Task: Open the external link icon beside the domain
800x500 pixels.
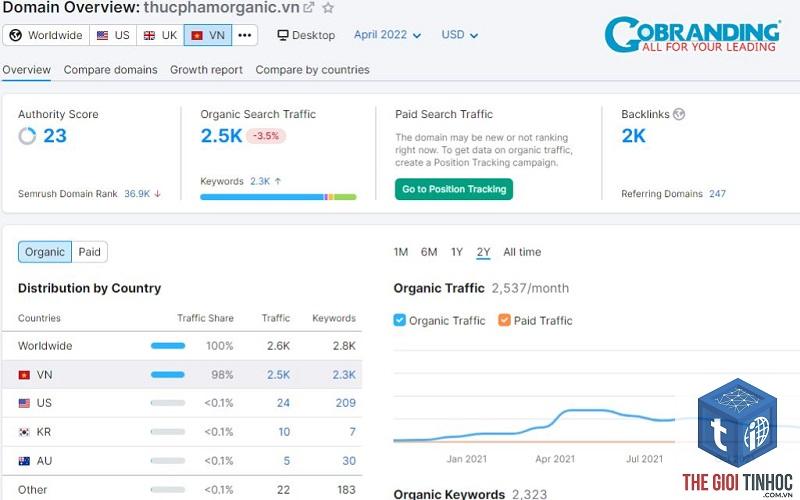Action: [x=309, y=8]
